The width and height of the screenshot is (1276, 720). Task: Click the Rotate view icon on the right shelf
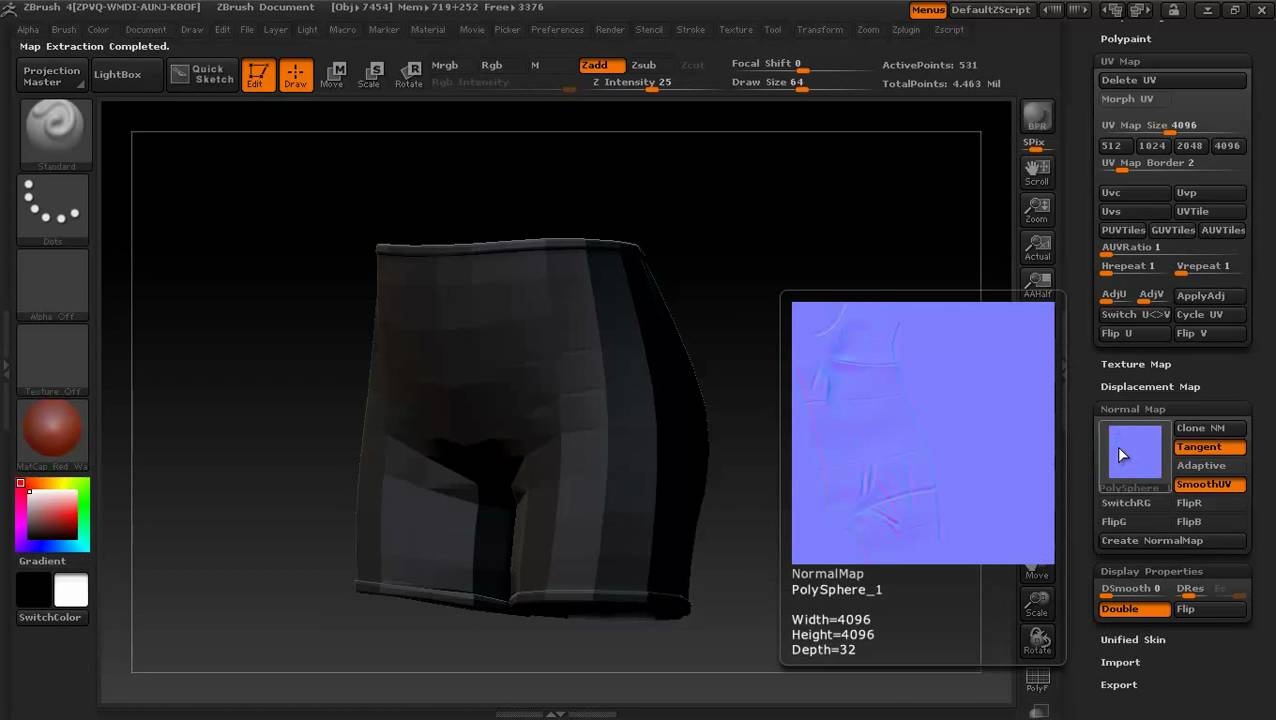pyautogui.click(x=1037, y=641)
